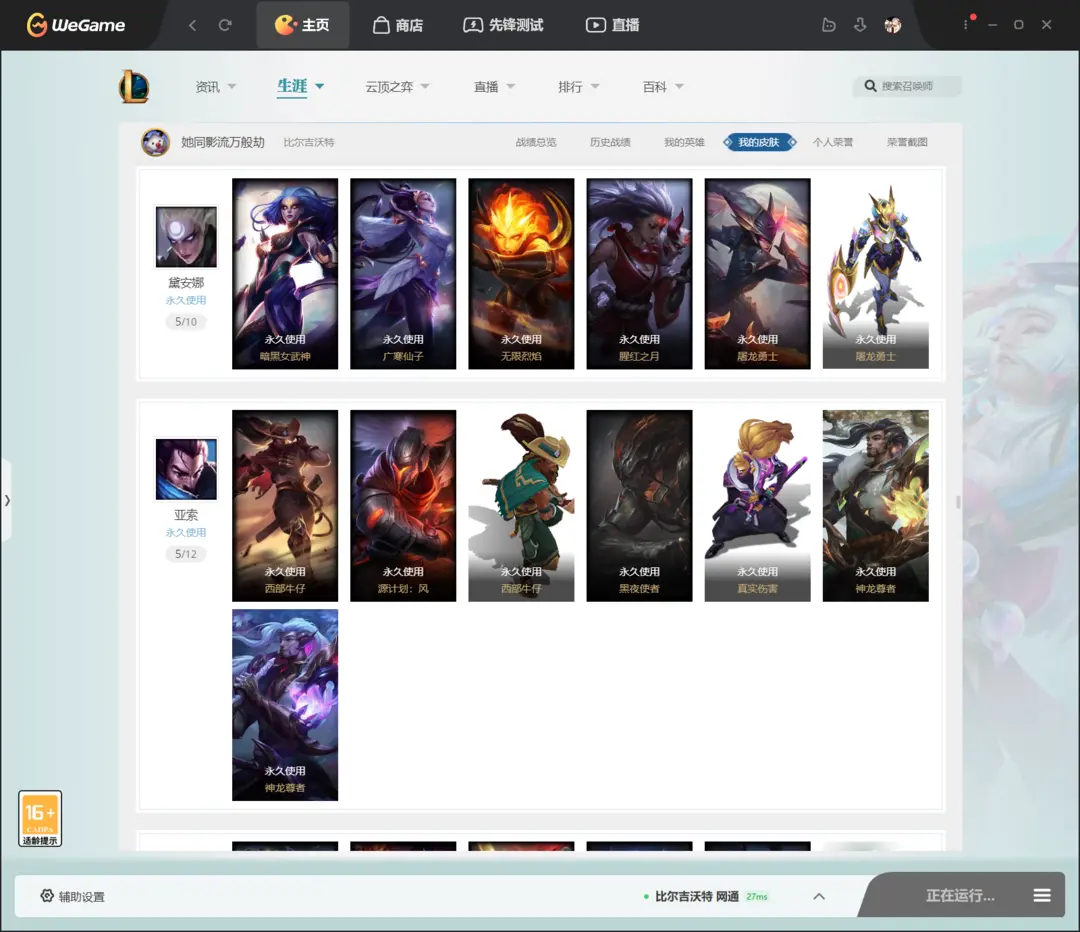Click the 27ms ping indicator

pyautogui.click(x=757, y=897)
